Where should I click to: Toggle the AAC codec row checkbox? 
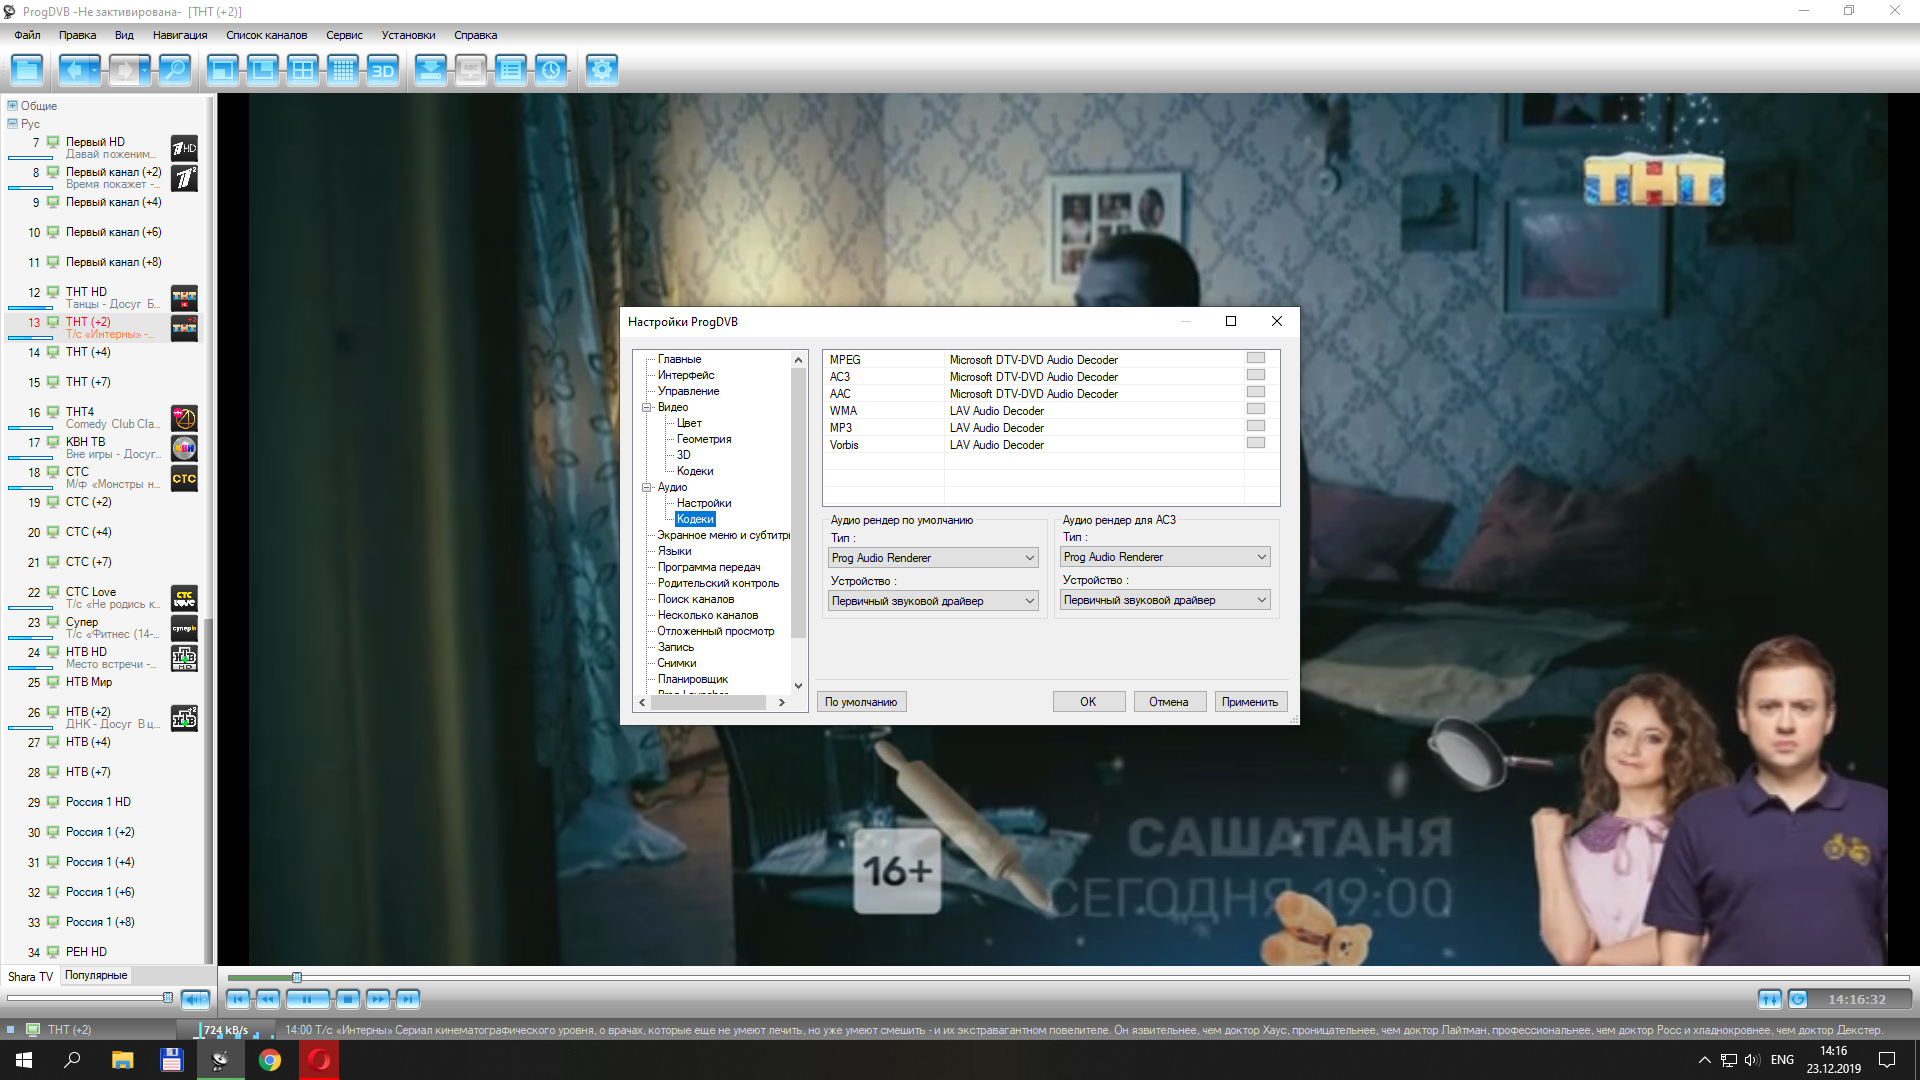click(1256, 392)
